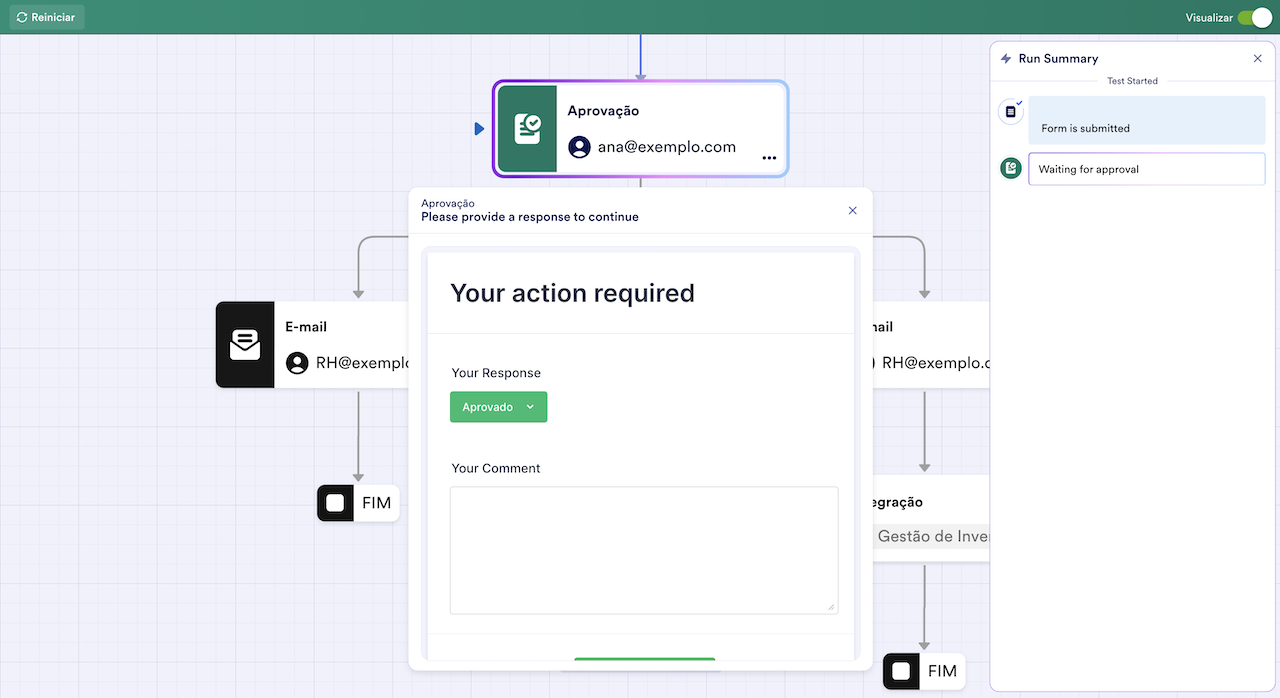Select the Gestão de Inventário integration node
Viewport: 1280px width, 698px height.
[932, 536]
